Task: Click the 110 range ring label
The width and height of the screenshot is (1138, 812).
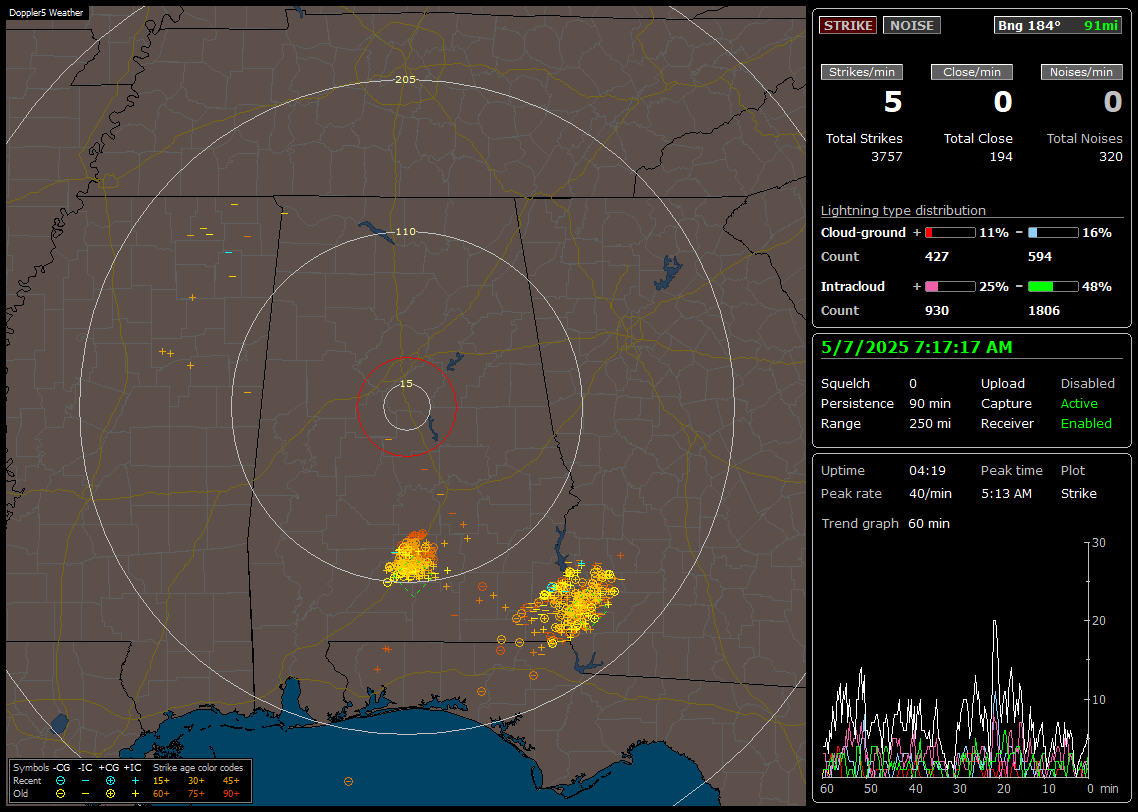Action: (405, 232)
